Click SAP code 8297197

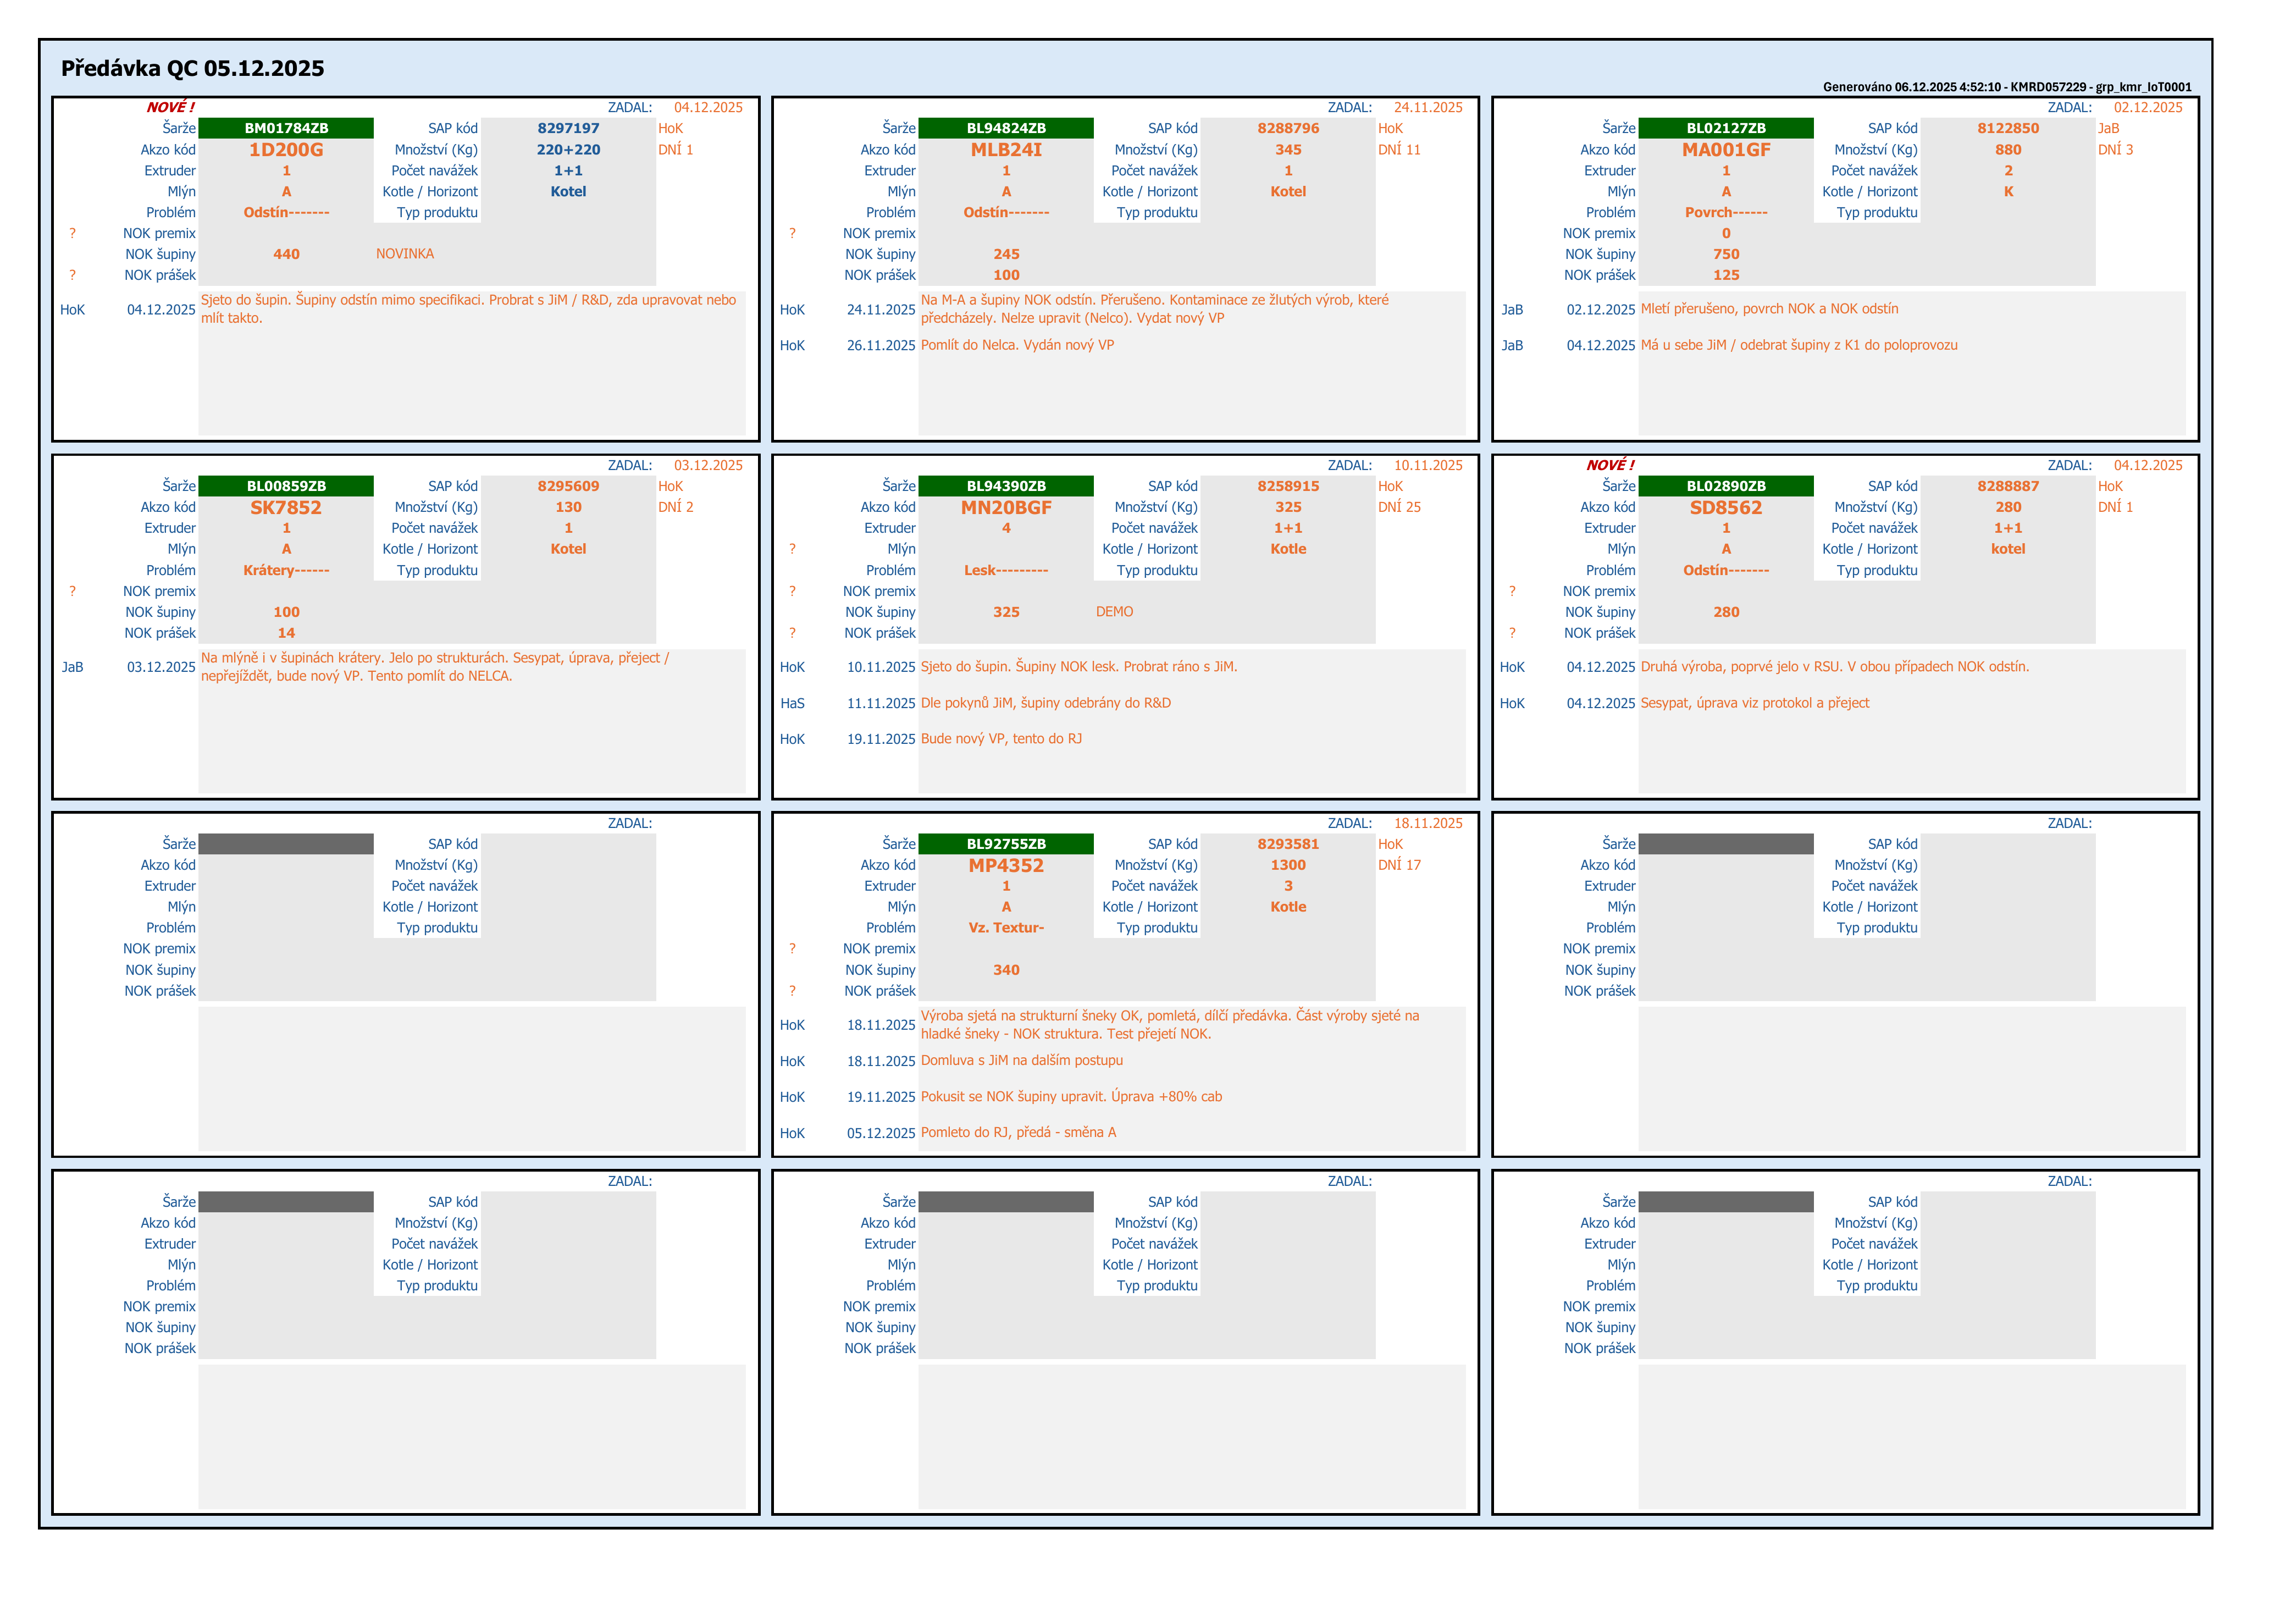pos(568,128)
